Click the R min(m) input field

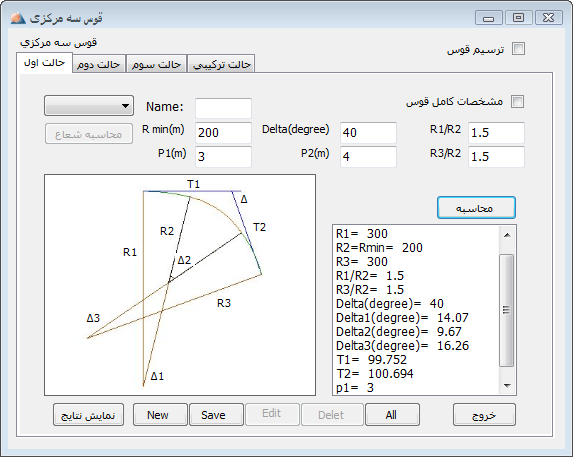tap(223, 133)
